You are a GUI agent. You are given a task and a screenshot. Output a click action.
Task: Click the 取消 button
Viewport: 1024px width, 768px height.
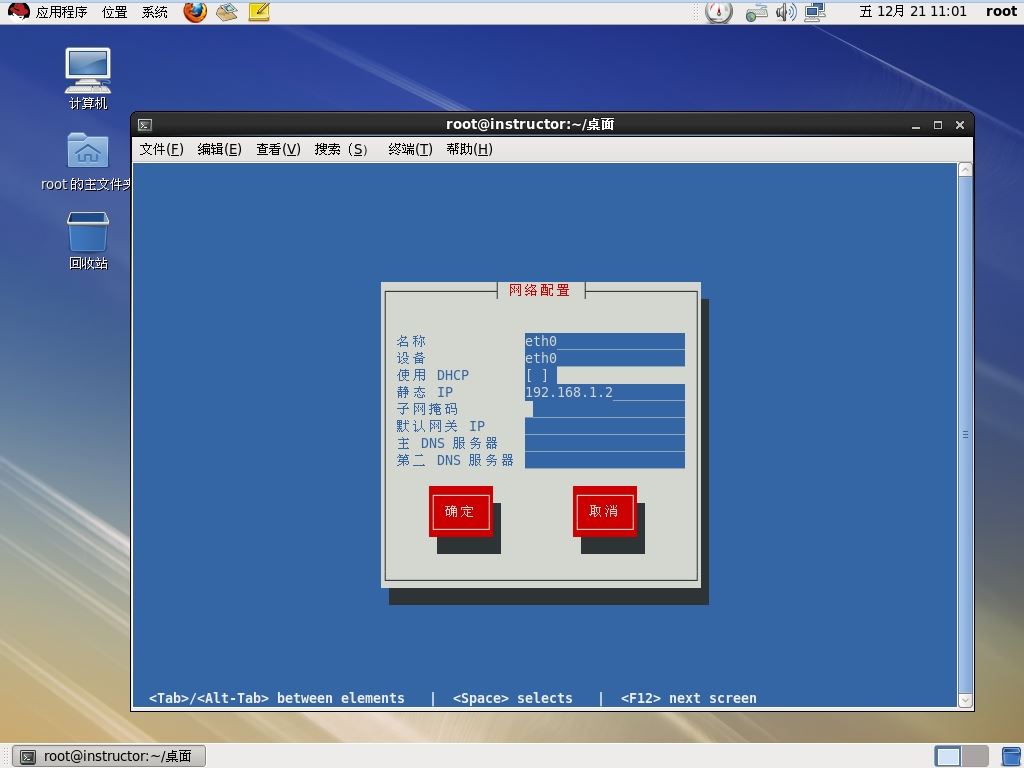point(604,511)
